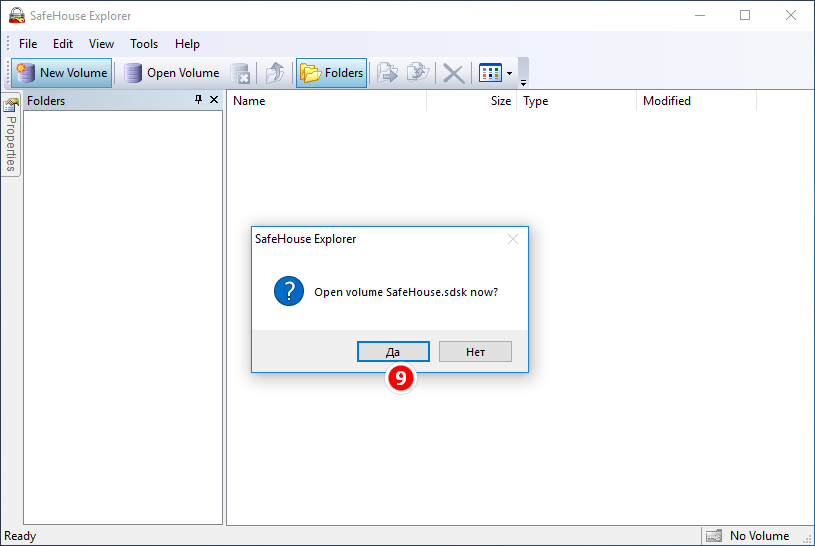Click the extract files toolbar icon
The image size is (815, 546).
(387, 73)
